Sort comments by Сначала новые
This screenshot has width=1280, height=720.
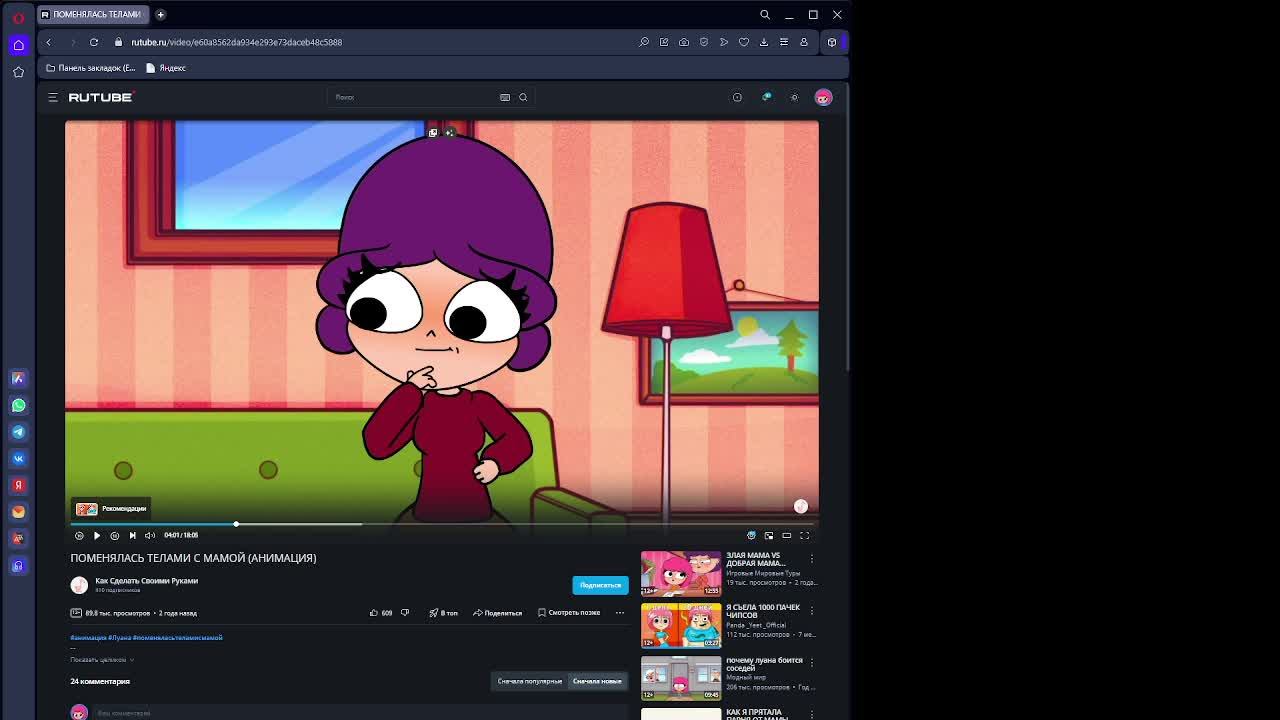[x=597, y=681]
